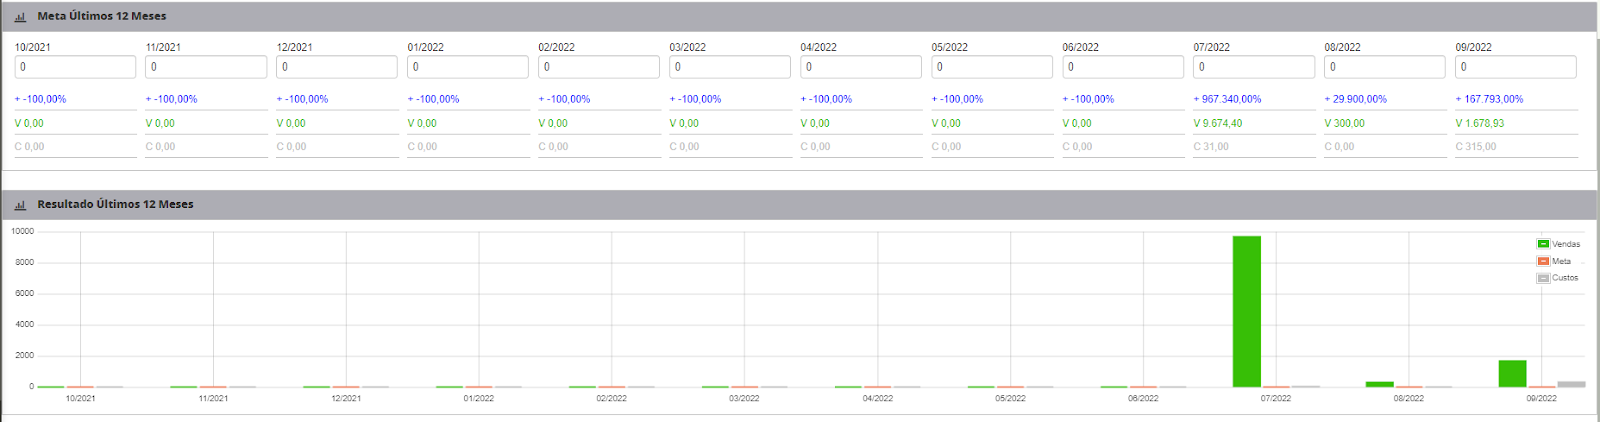Click the 01/2022 x-axis chart label
The height and width of the screenshot is (422, 1600).
click(478, 398)
